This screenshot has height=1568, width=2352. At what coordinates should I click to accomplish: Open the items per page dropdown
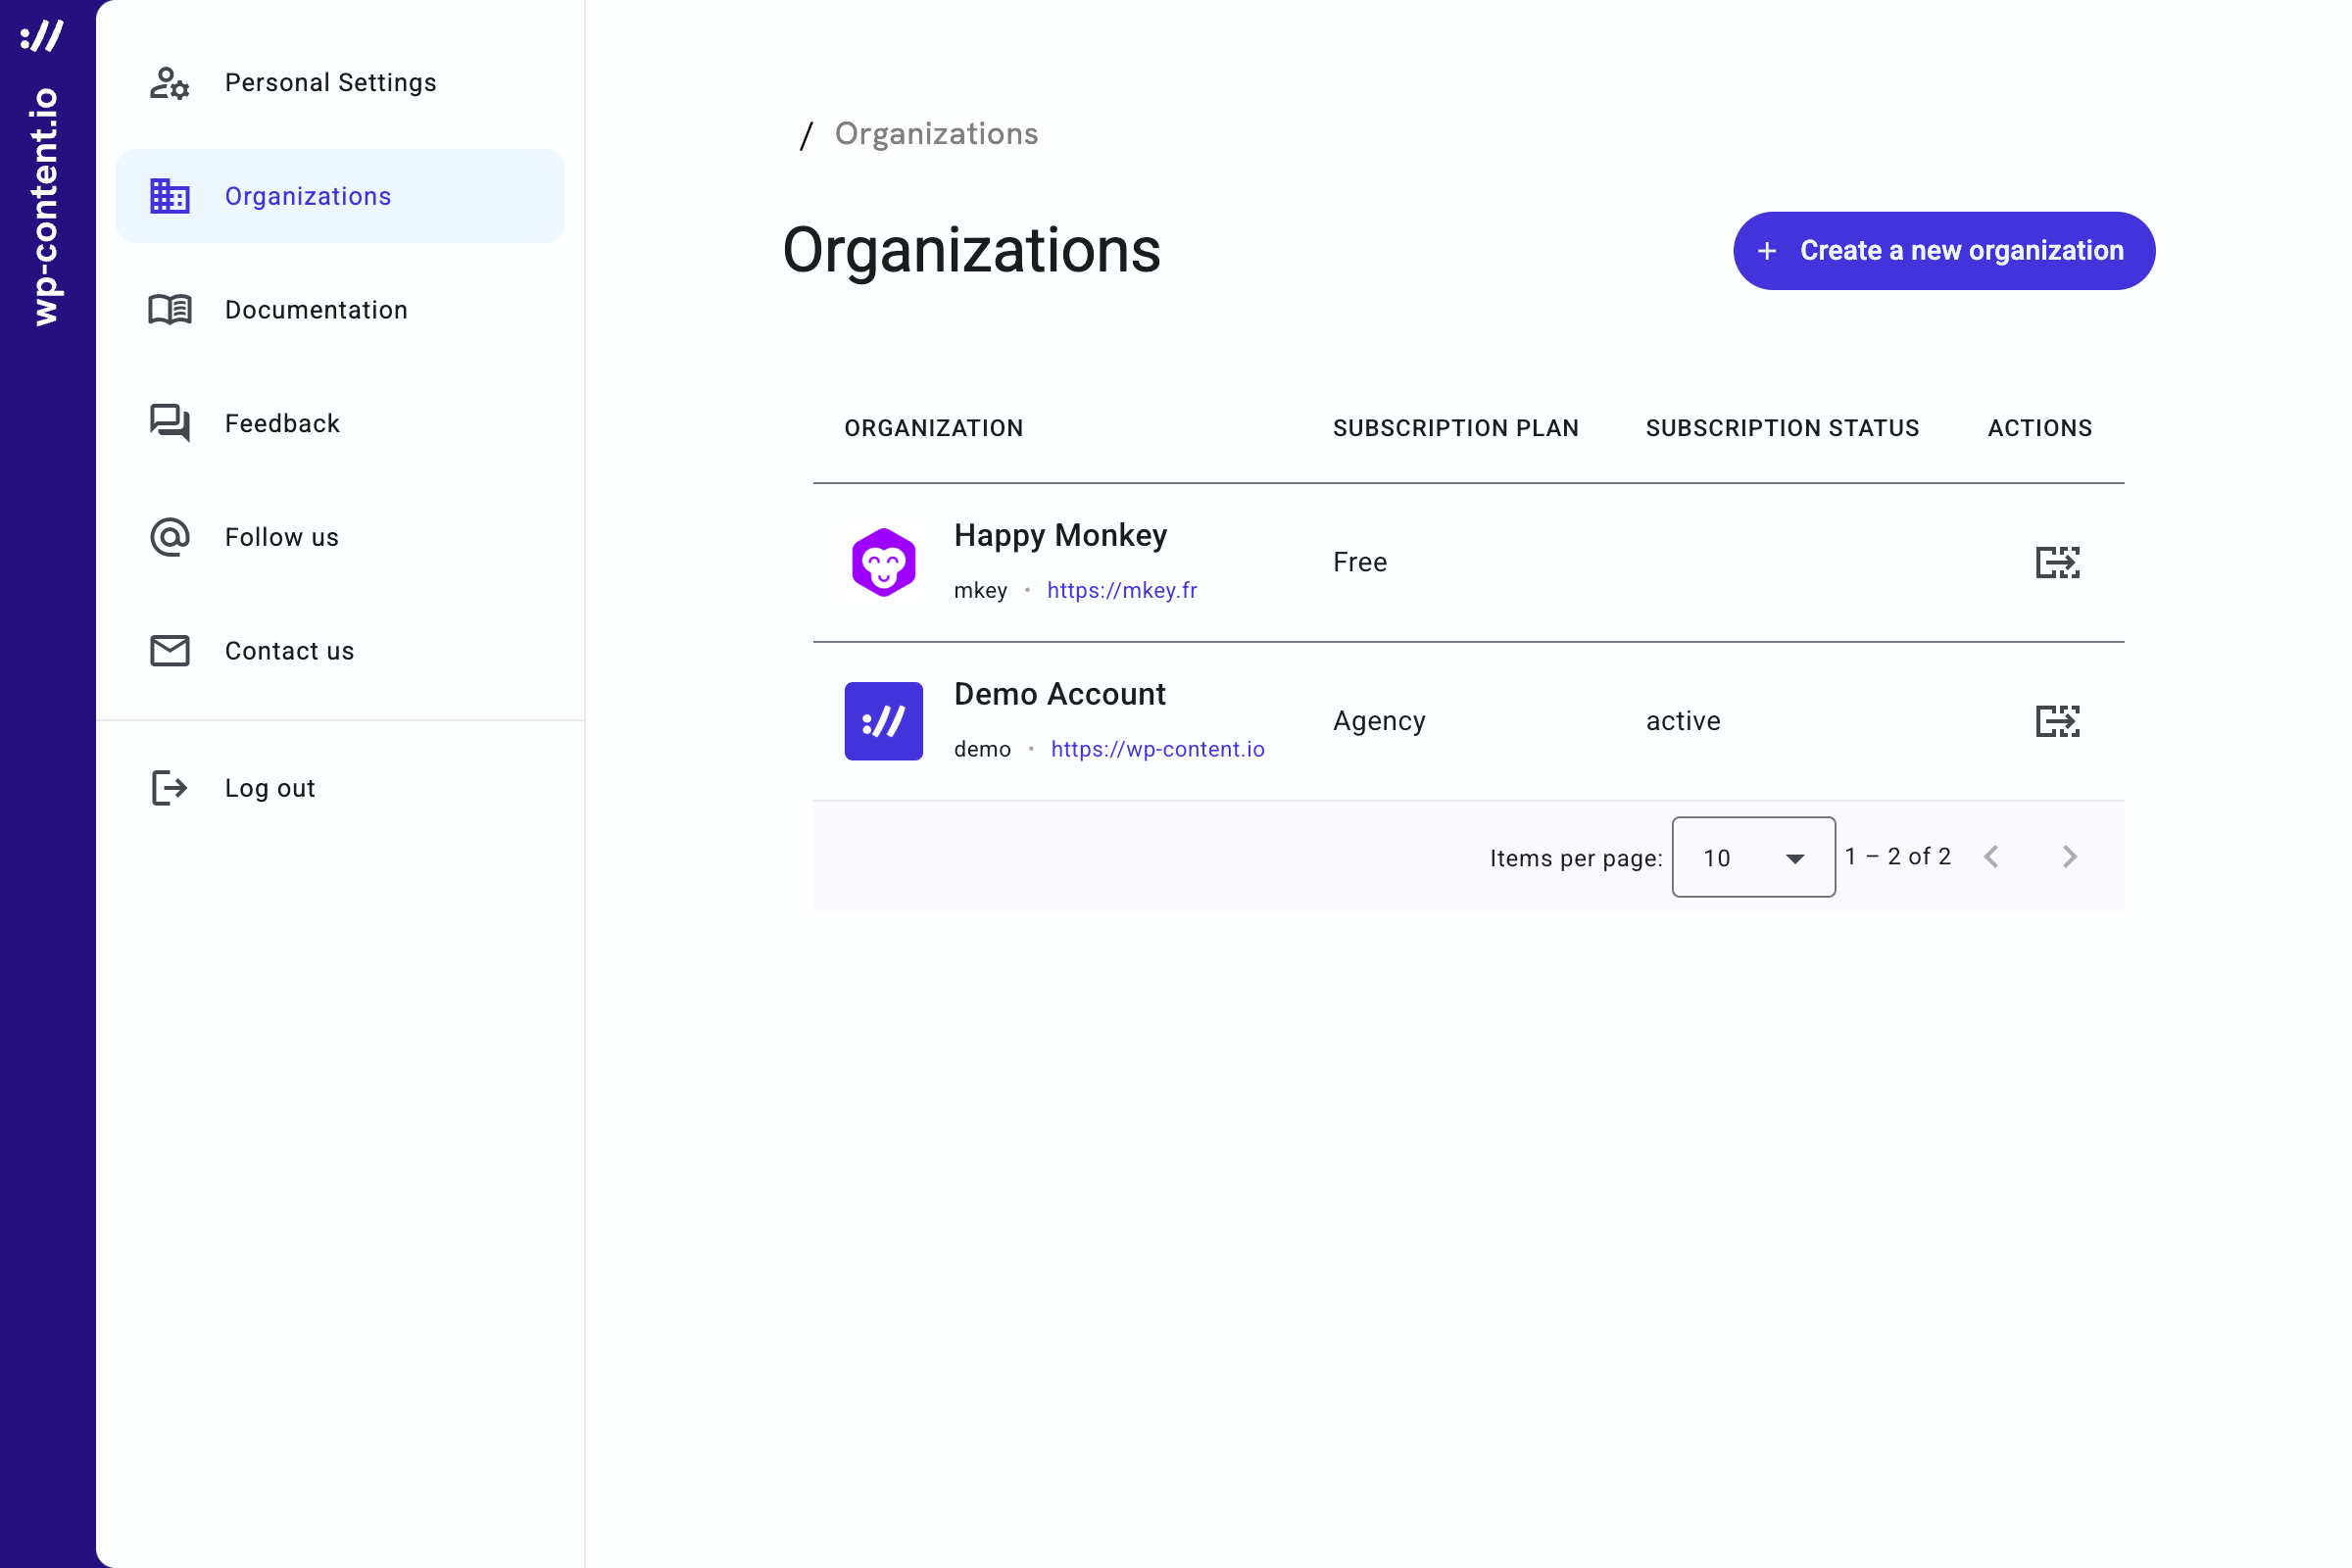[x=1753, y=857]
